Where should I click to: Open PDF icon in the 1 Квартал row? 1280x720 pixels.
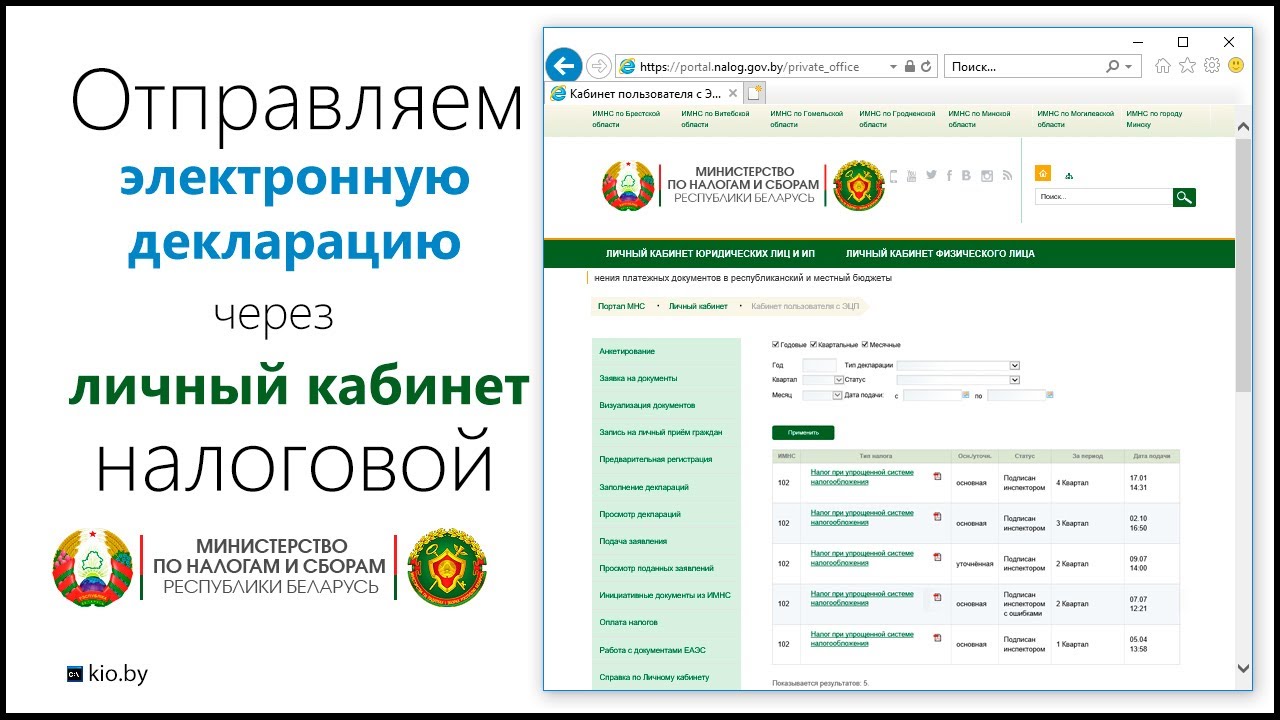[937, 638]
